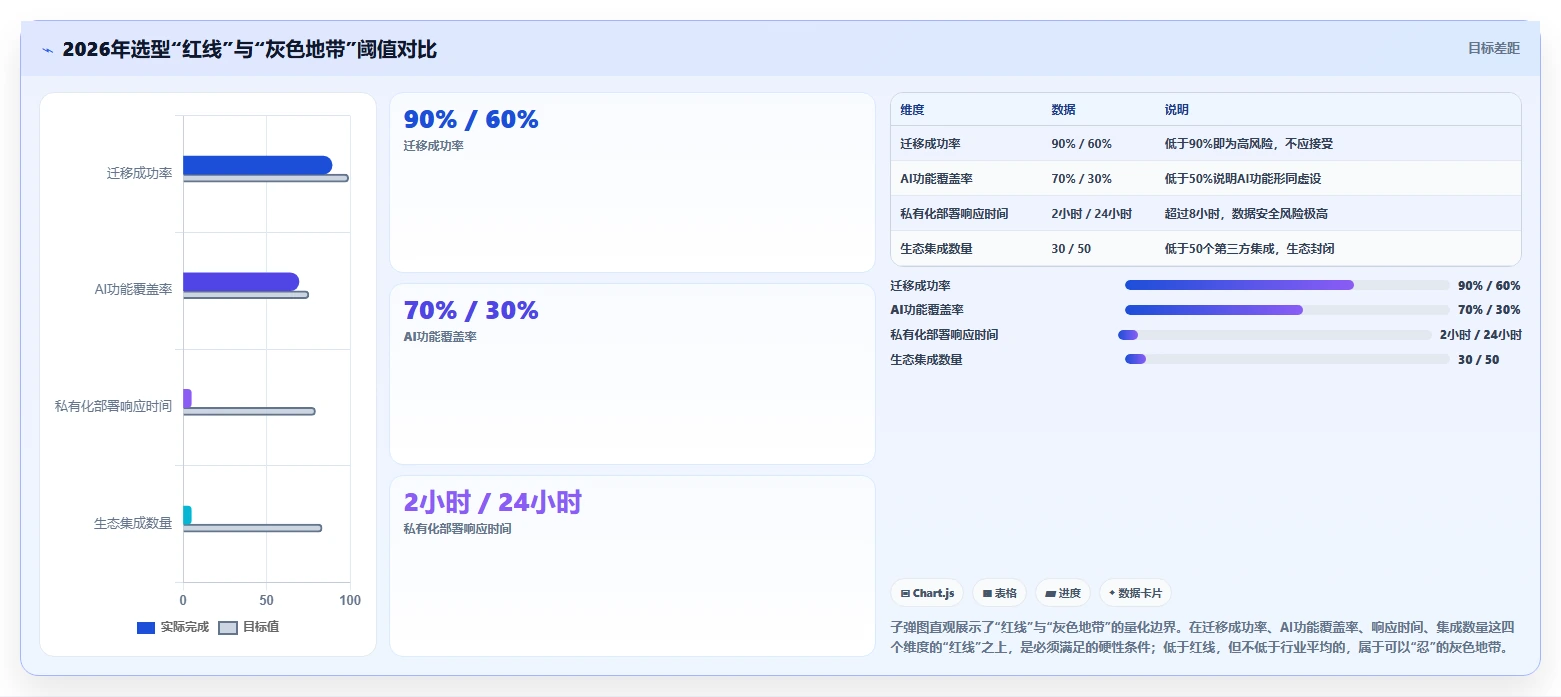1561x697 pixels.
Task: Click the summary paragraph starting 子弹图直观展示了
Action: [x=1202, y=637]
